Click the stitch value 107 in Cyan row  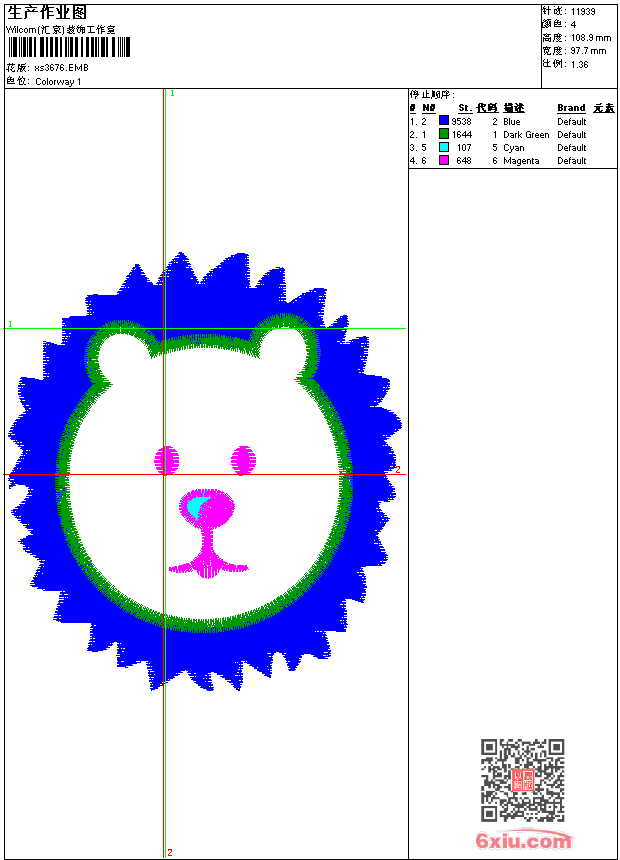click(x=464, y=148)
